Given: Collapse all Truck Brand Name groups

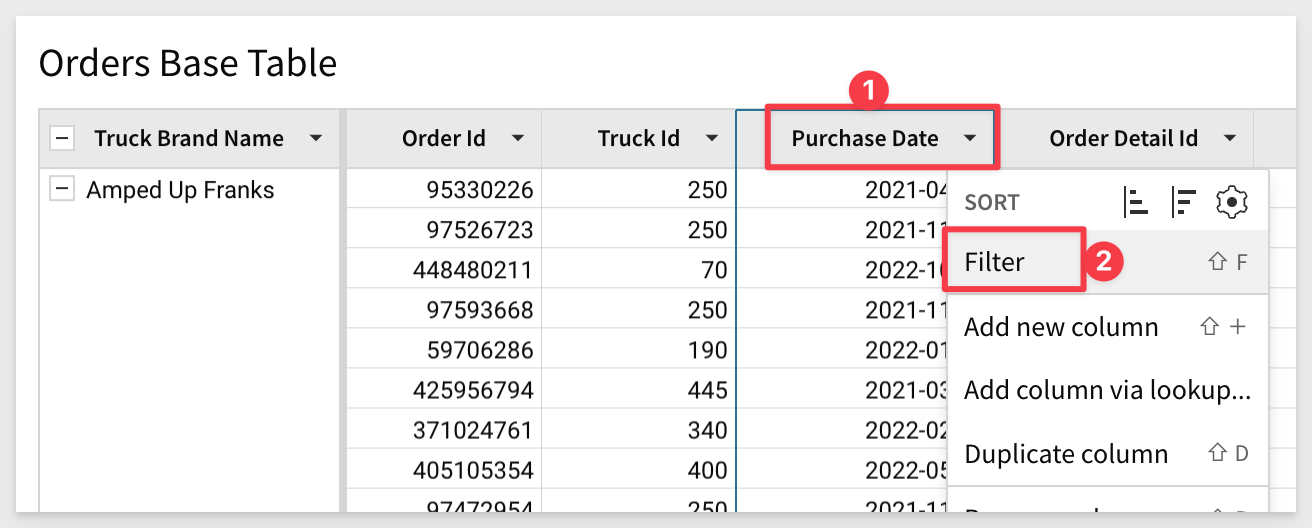Looking at the screenshot, I should 62,139.
